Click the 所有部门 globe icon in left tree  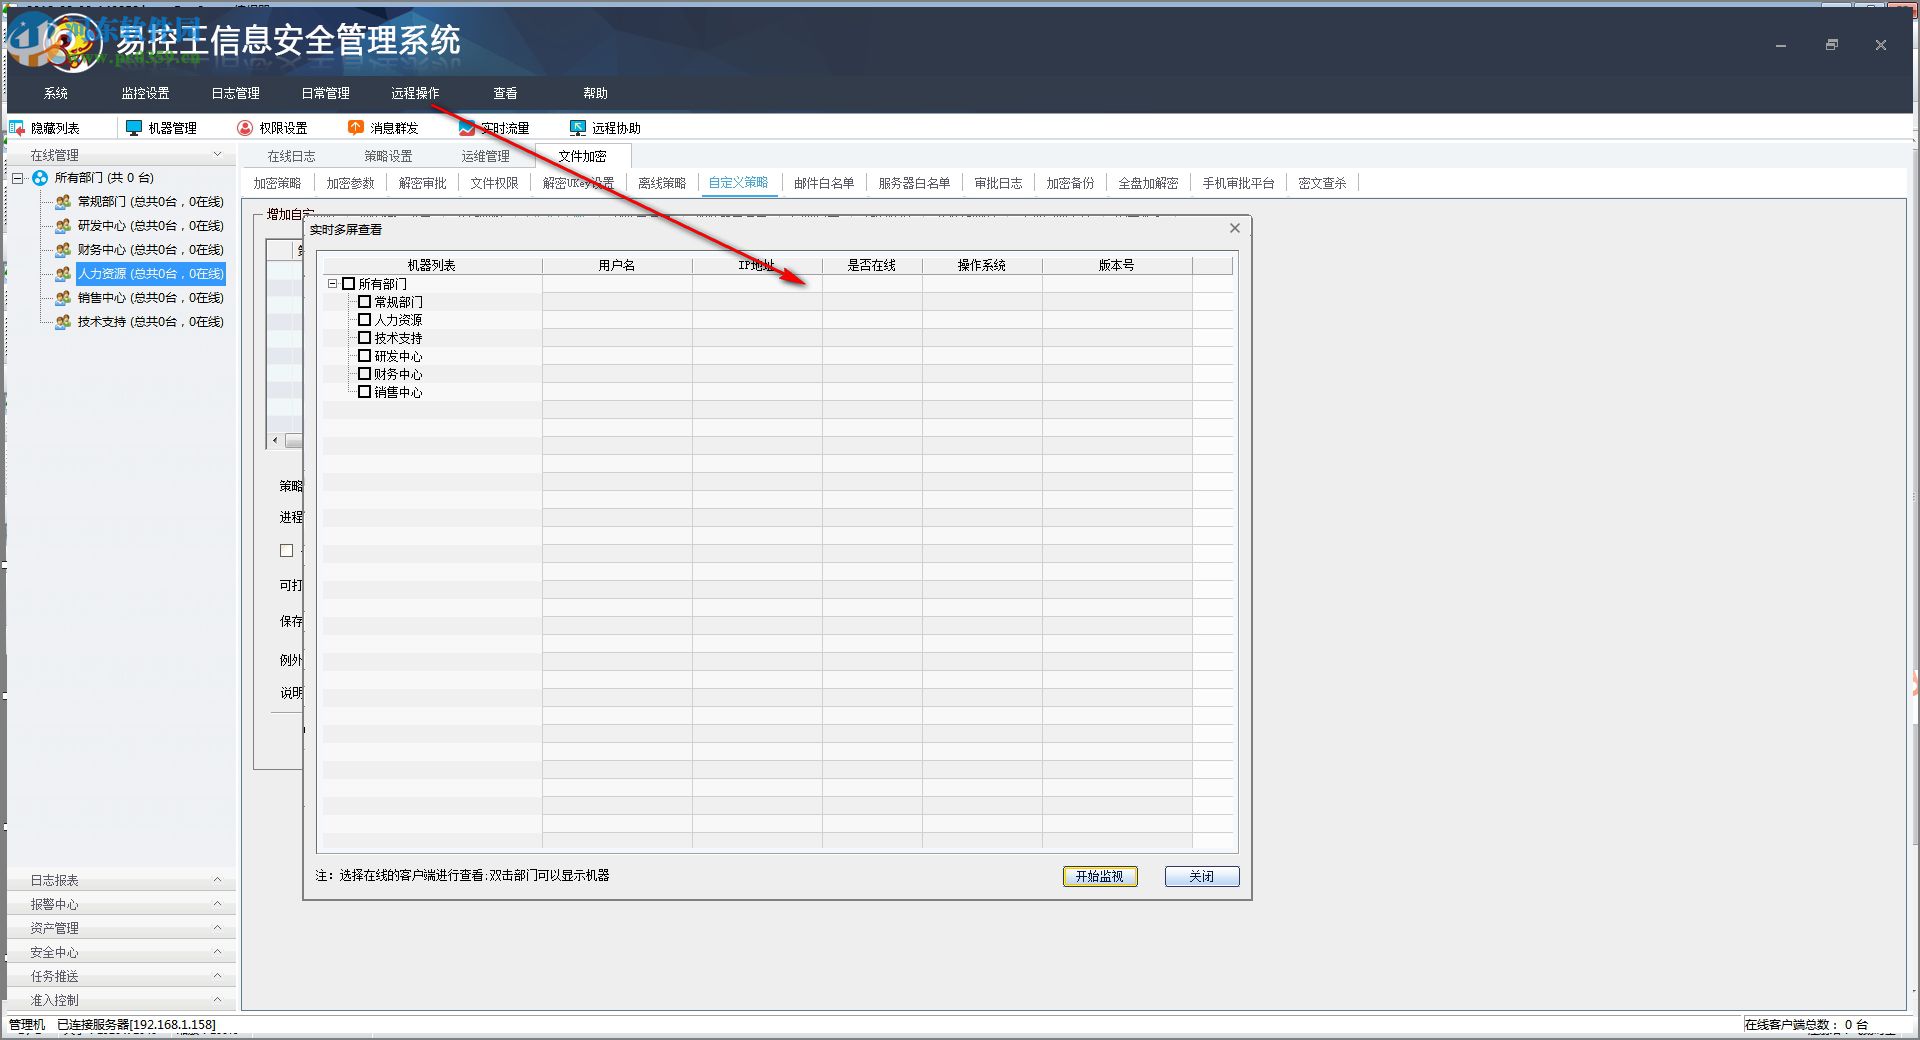coord(40,178)
